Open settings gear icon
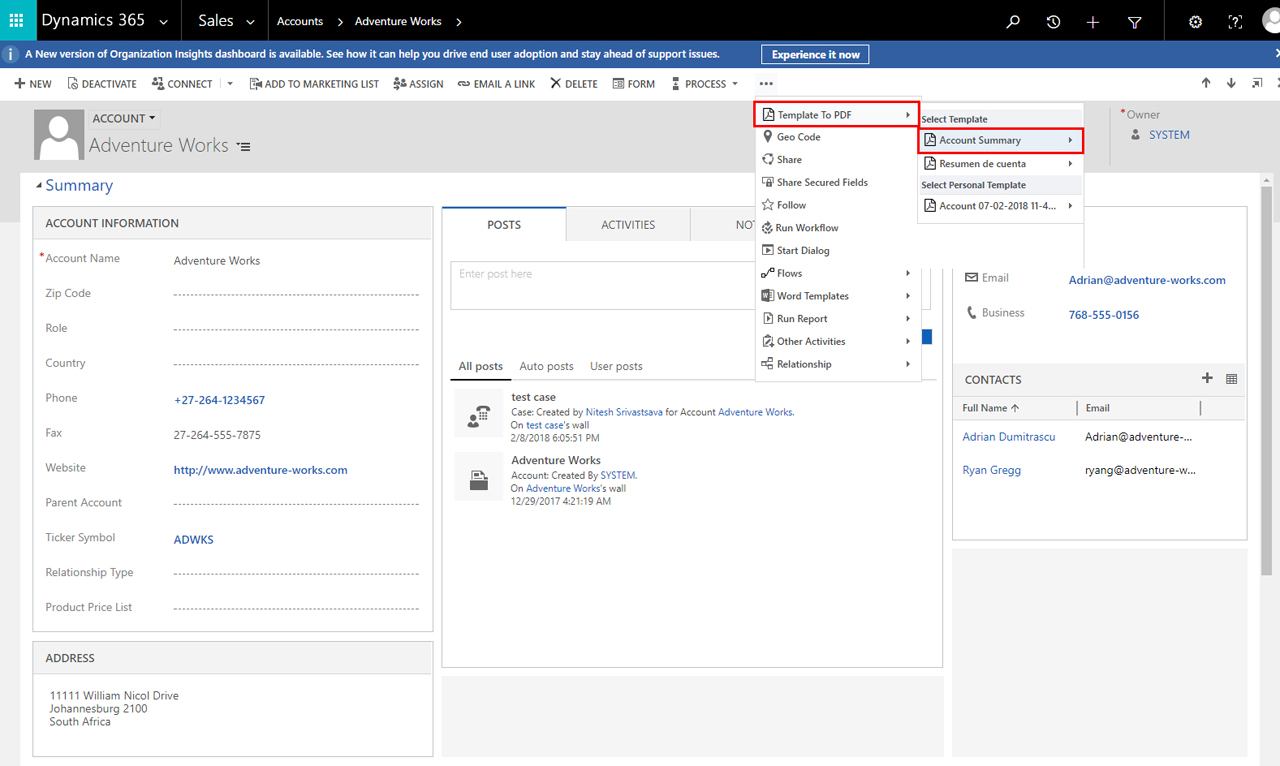Viewport: 1280px width, 766px height. (1195, 22)
